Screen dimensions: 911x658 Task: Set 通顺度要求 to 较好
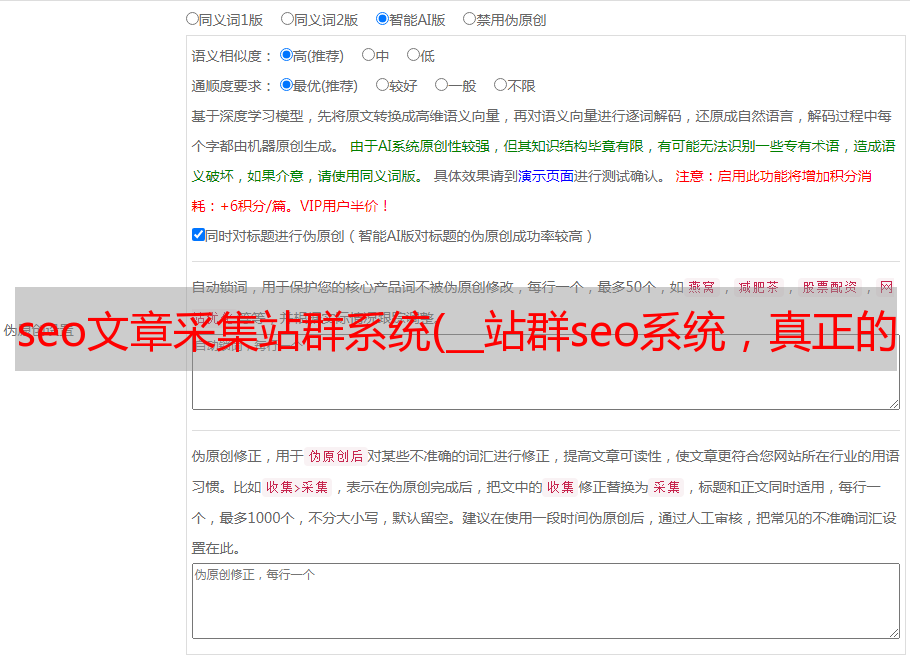(382, 85)
